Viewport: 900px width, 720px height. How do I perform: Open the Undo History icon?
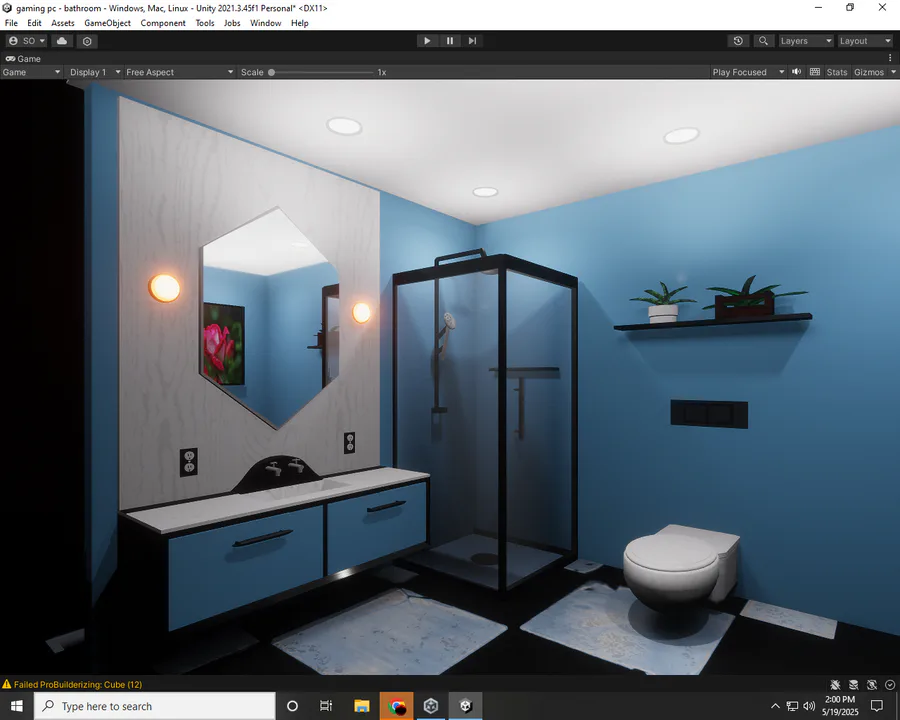[x=738, y=41]
